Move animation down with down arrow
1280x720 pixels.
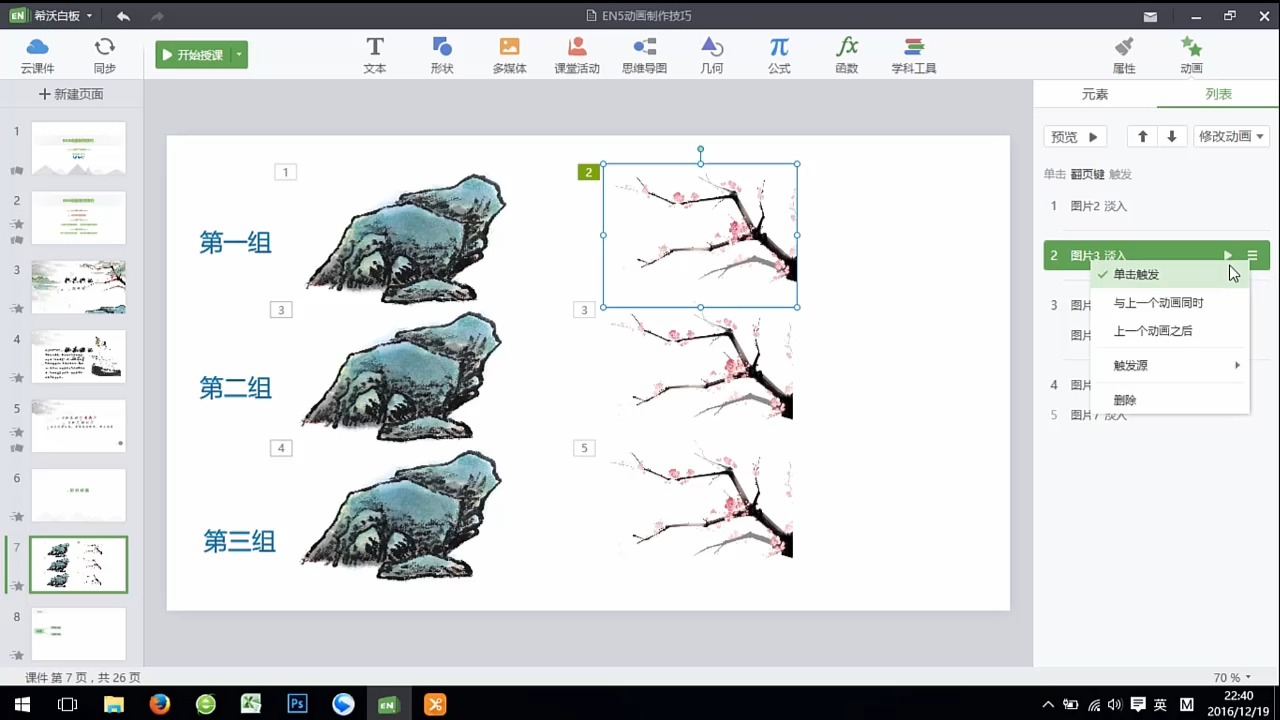pos(1172,137)
